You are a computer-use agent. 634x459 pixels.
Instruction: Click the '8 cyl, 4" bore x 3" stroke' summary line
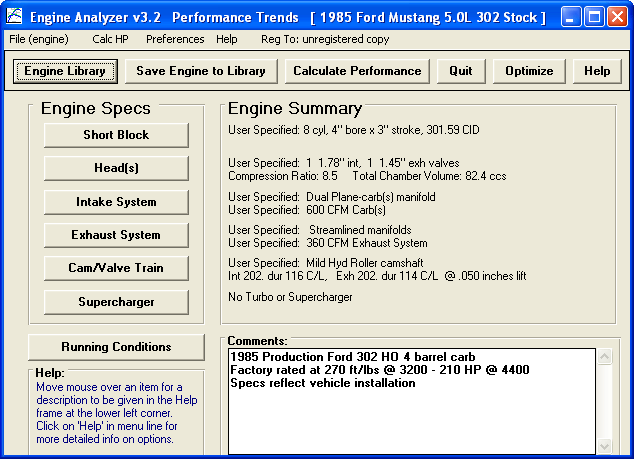tap(354, 130)
